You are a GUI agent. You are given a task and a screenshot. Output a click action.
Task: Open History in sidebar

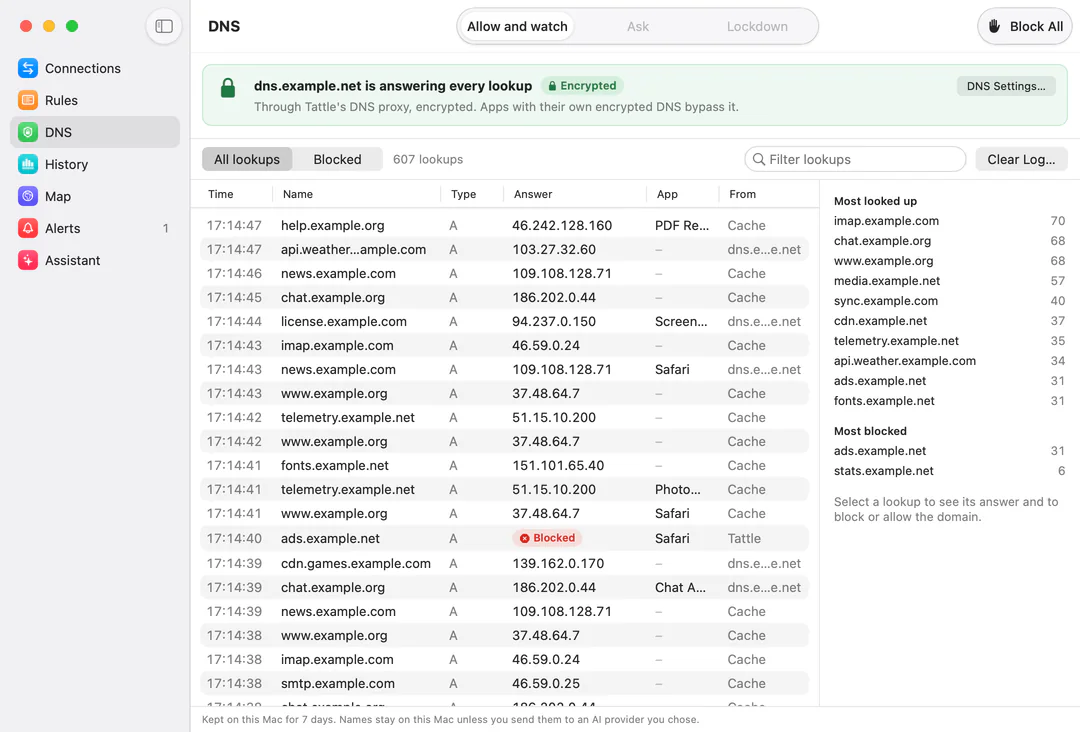[95, 164]
